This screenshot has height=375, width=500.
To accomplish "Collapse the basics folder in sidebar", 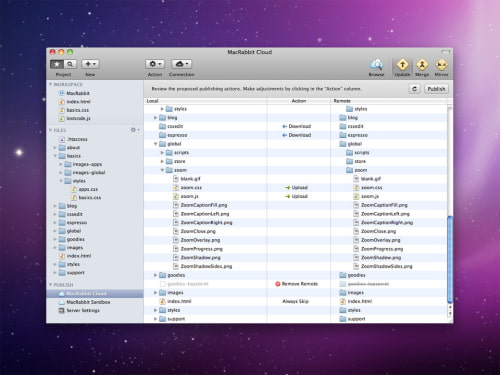I will (x=55, y=156).
